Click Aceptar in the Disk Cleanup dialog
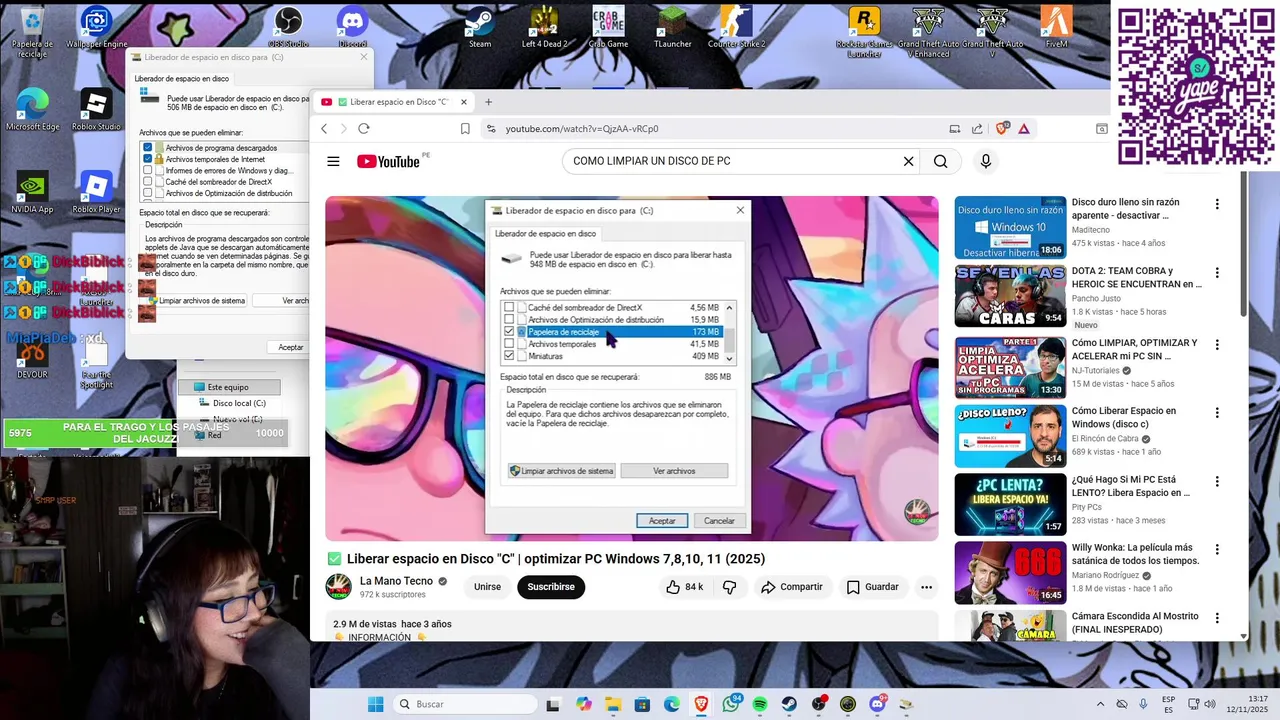This screenshot has height=720, width=1280. click(x=290, y=347)
